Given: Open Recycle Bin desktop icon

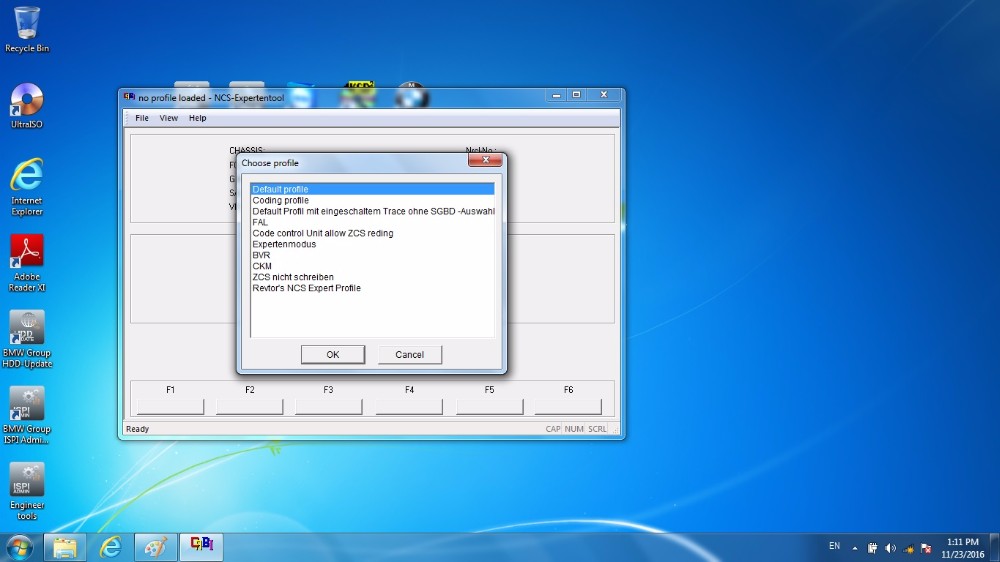Looking at the screenshot, I should click(27, 24).
